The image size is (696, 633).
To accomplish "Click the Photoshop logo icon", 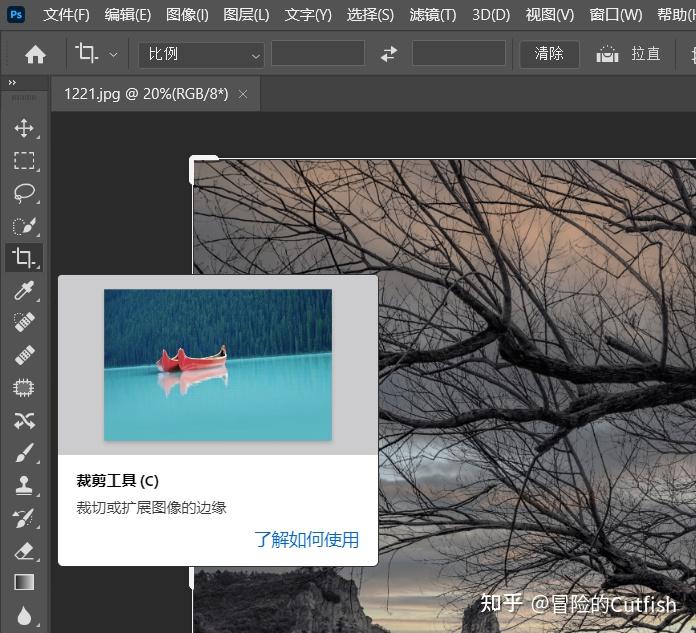I will coord(16,15).
